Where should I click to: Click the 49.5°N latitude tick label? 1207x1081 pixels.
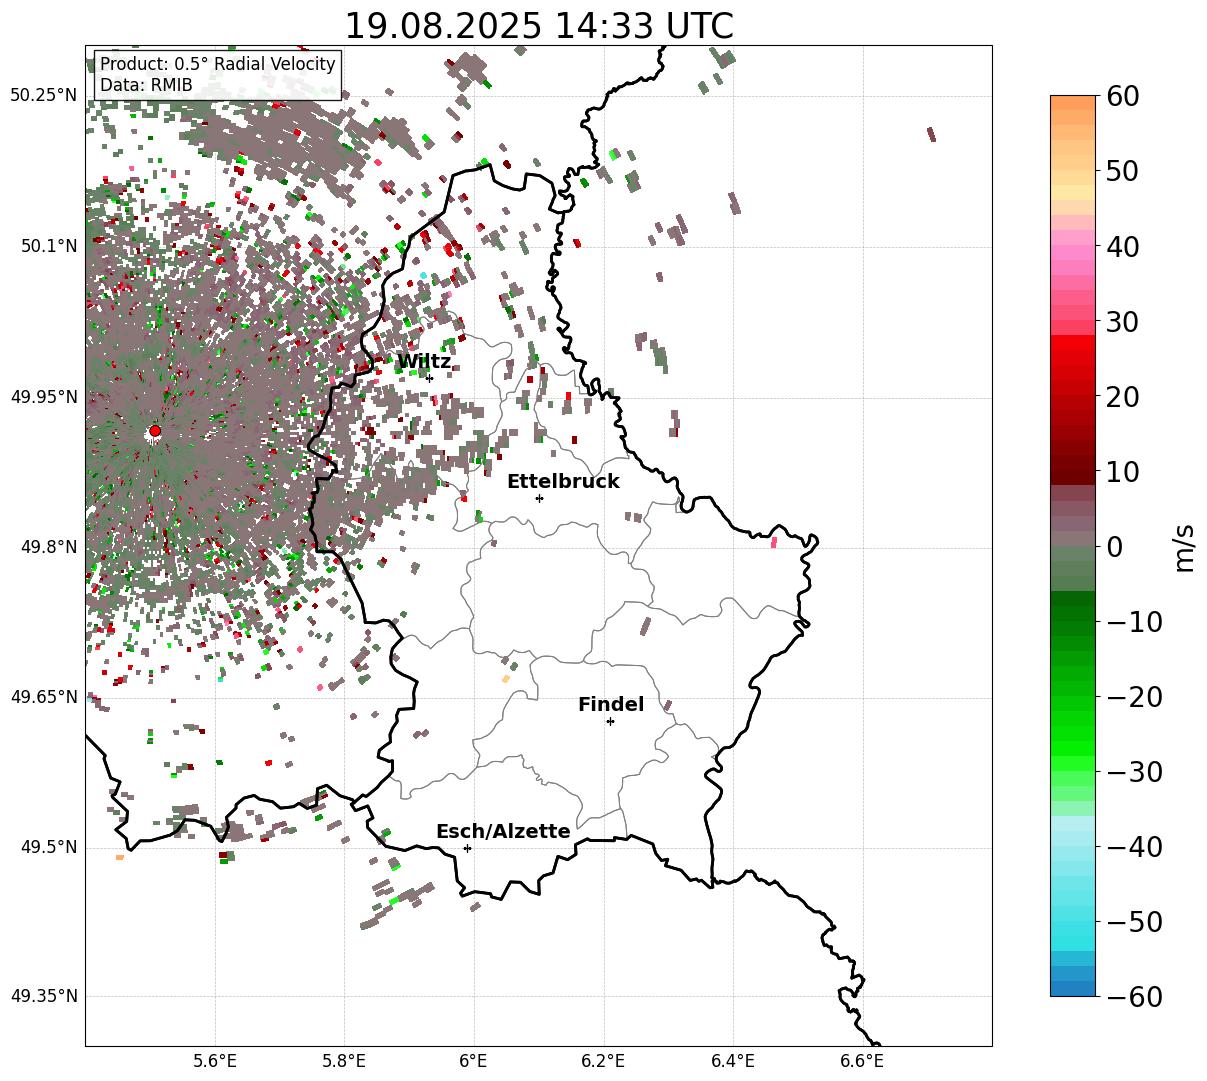point(48,847)
